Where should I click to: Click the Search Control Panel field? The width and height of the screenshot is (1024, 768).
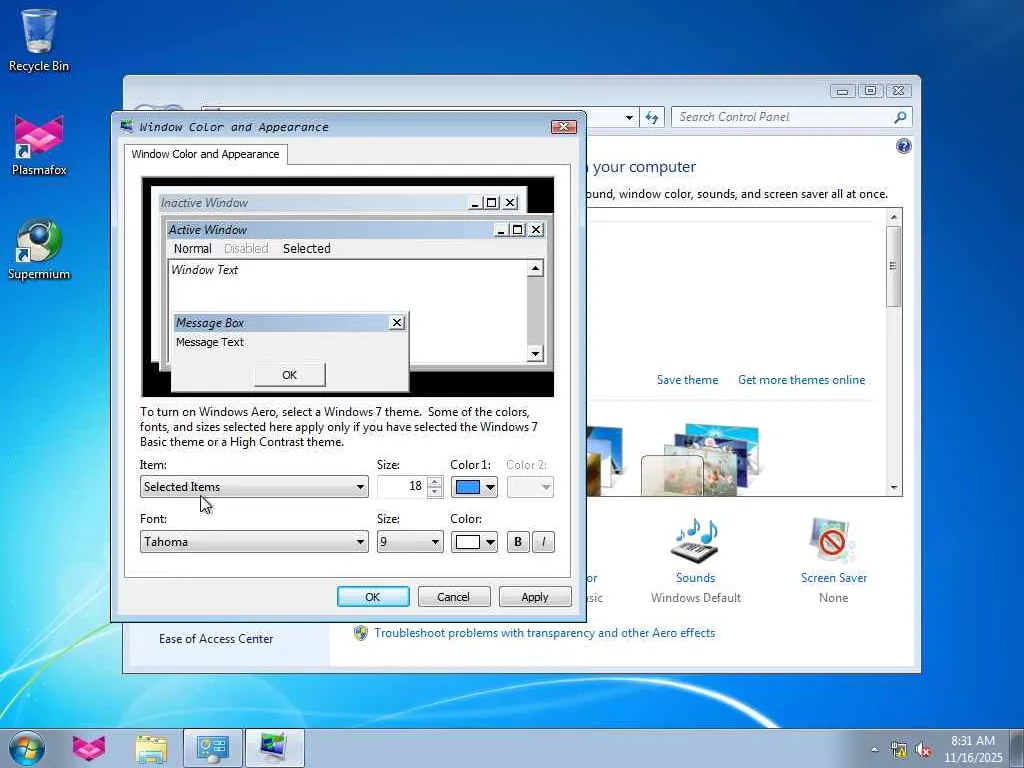784,118
